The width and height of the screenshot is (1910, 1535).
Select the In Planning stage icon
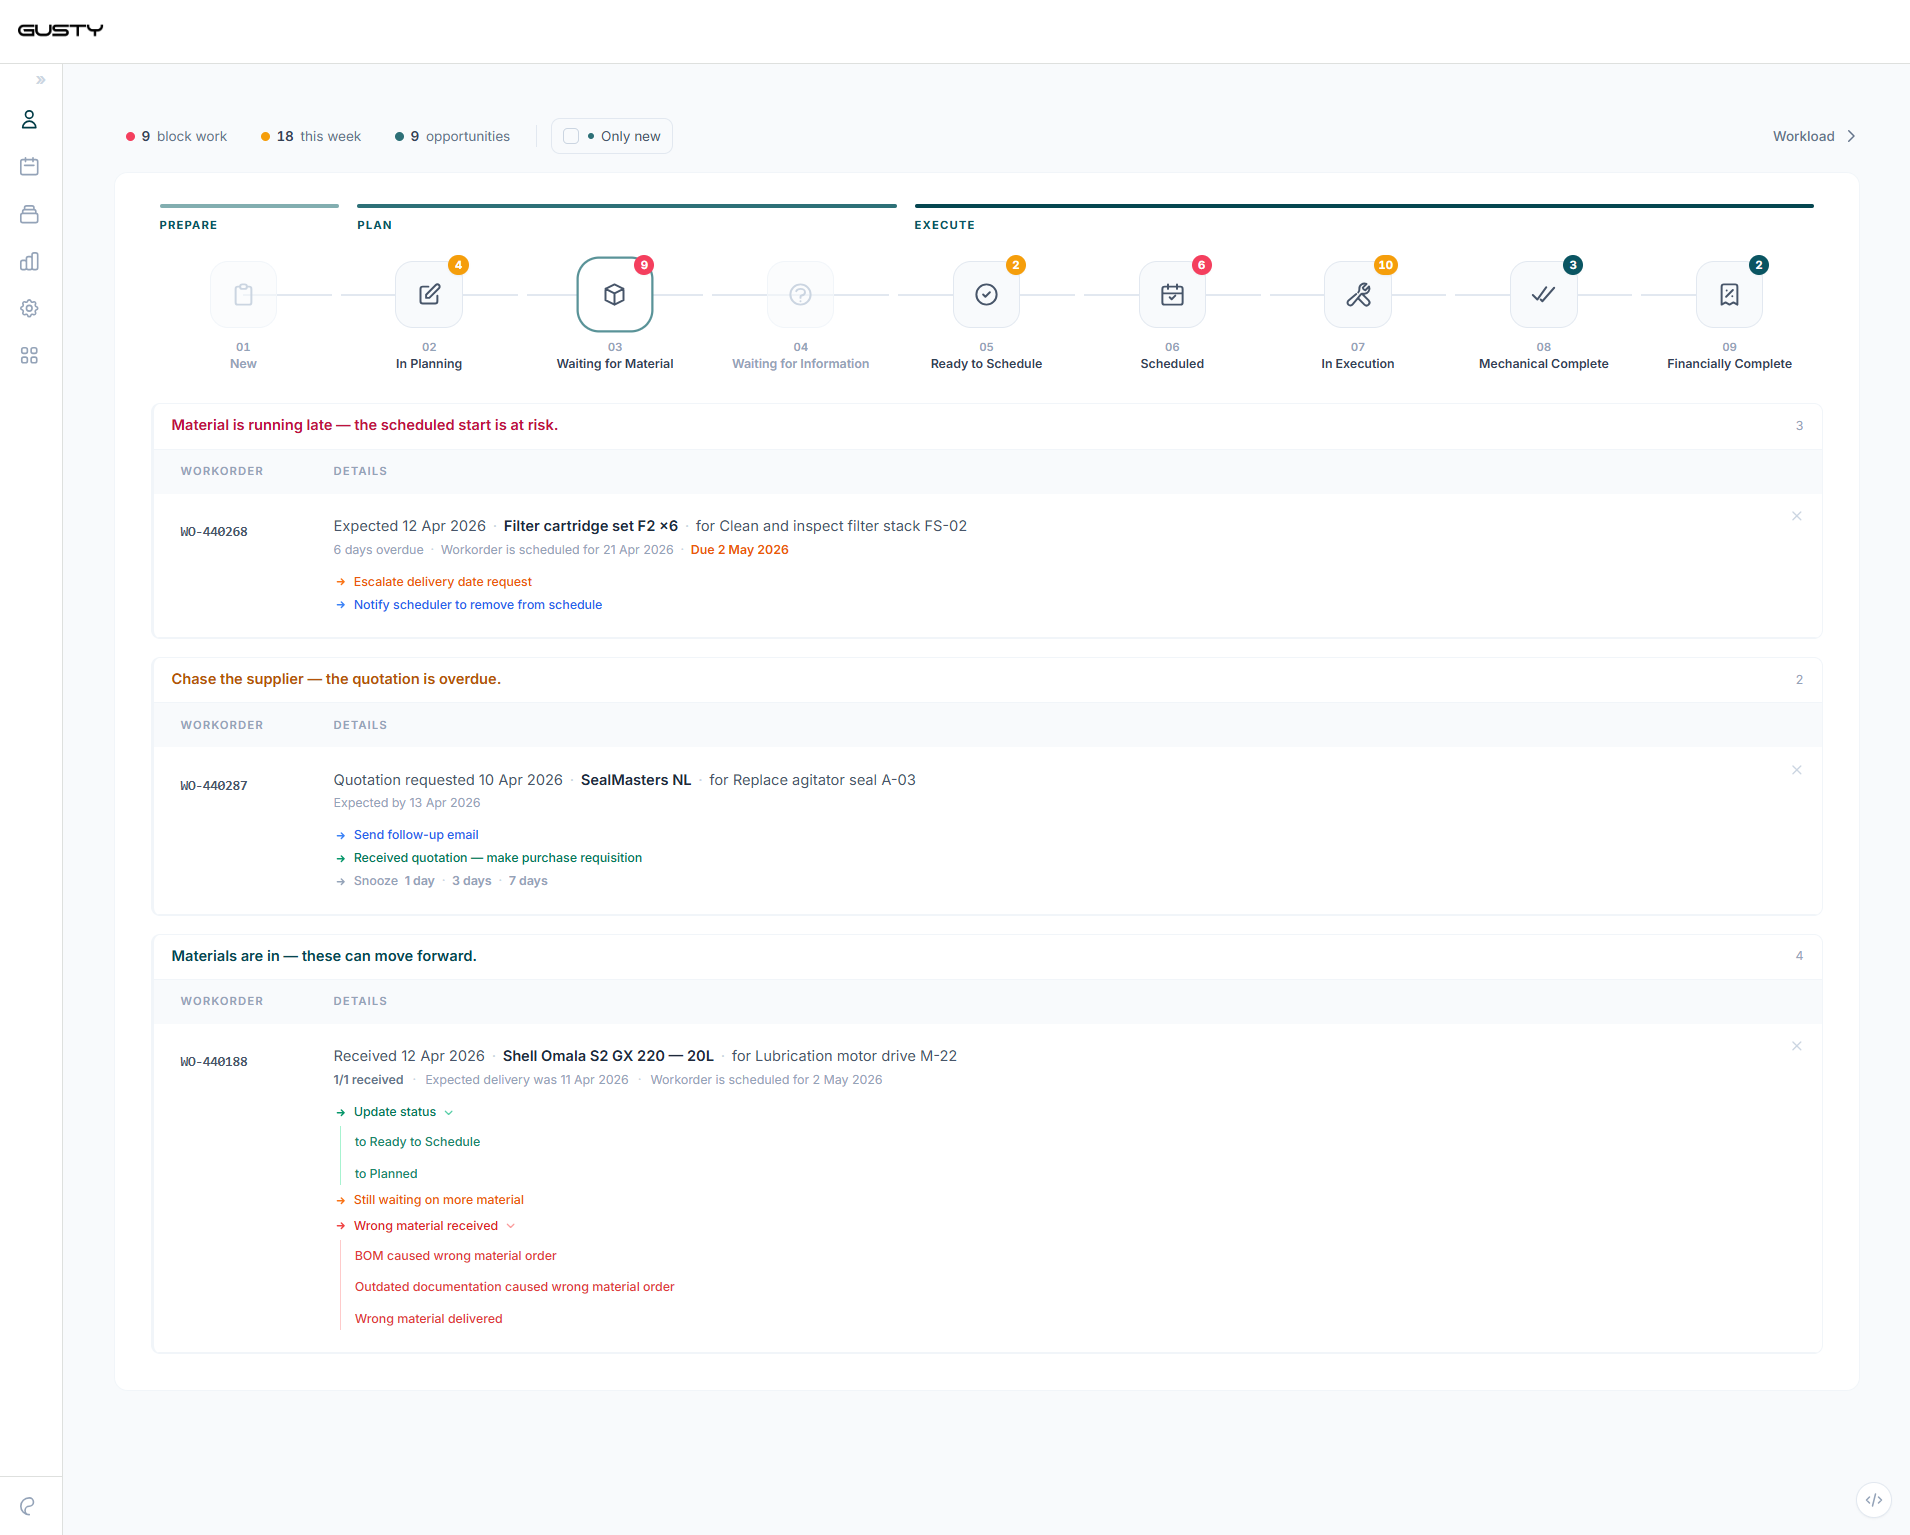point(429,294)
